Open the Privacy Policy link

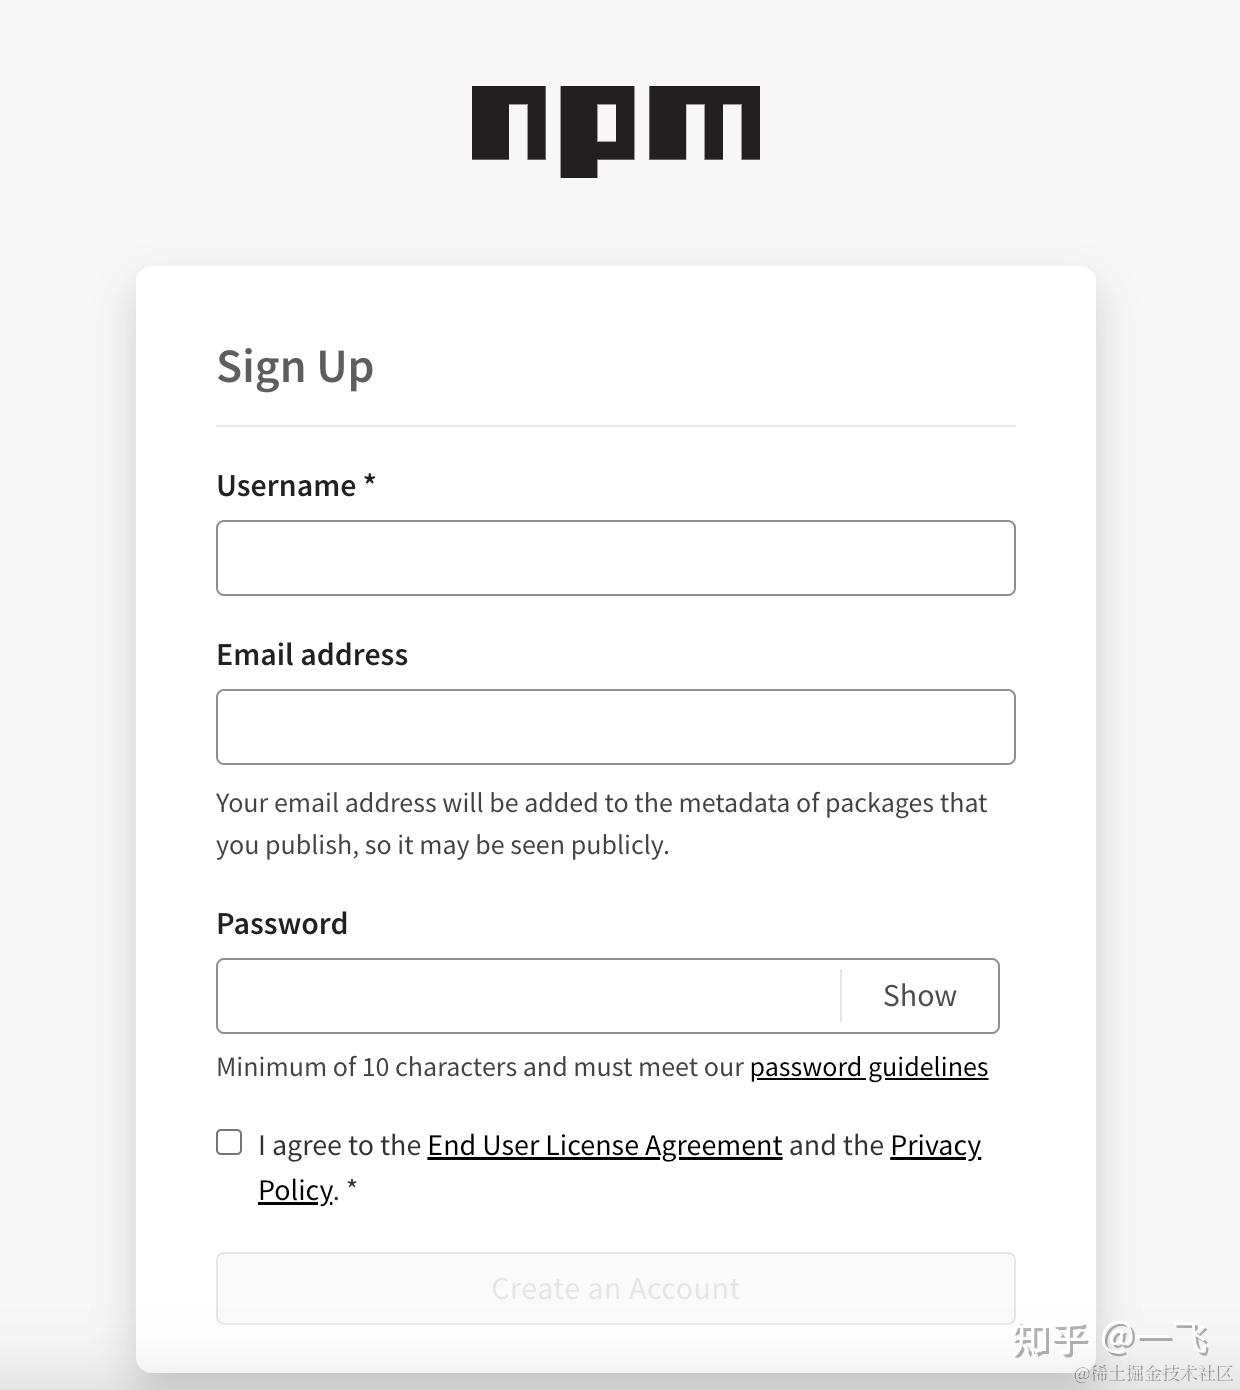935,1145
